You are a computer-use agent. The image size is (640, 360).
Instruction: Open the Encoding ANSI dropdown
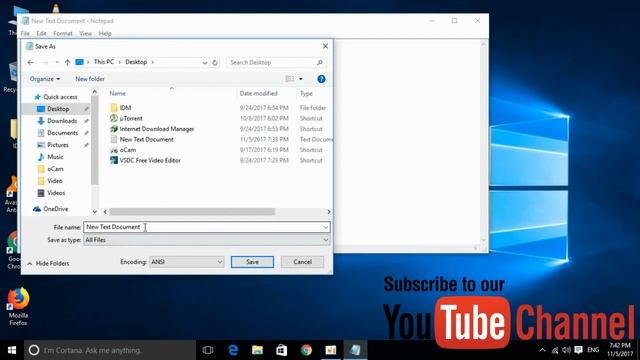(x=187, y=262)
